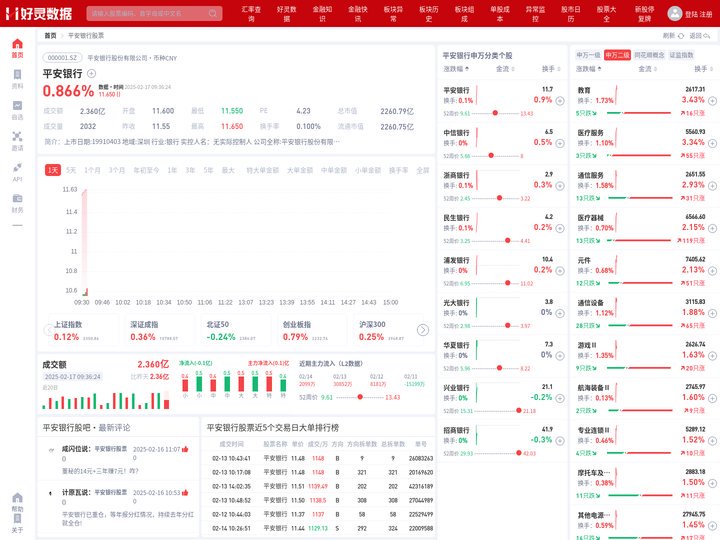
Task: Sort bank list by 涨跌幅
Action: point(456,69)
